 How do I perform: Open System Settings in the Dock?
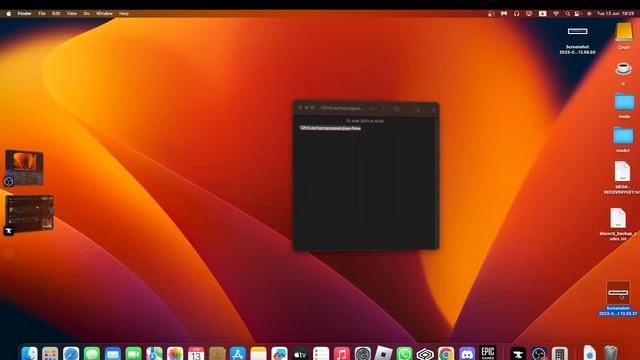click(x=362, y=353)
